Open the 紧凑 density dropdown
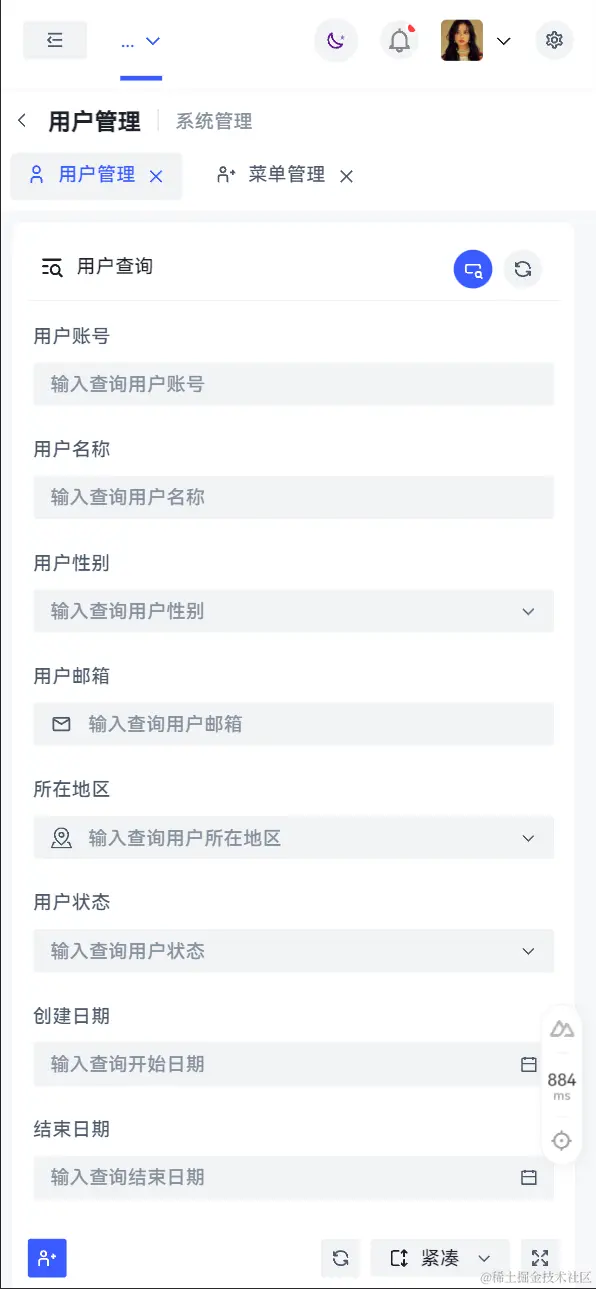Screen dimensions: 596x1289 [440, 1258]
